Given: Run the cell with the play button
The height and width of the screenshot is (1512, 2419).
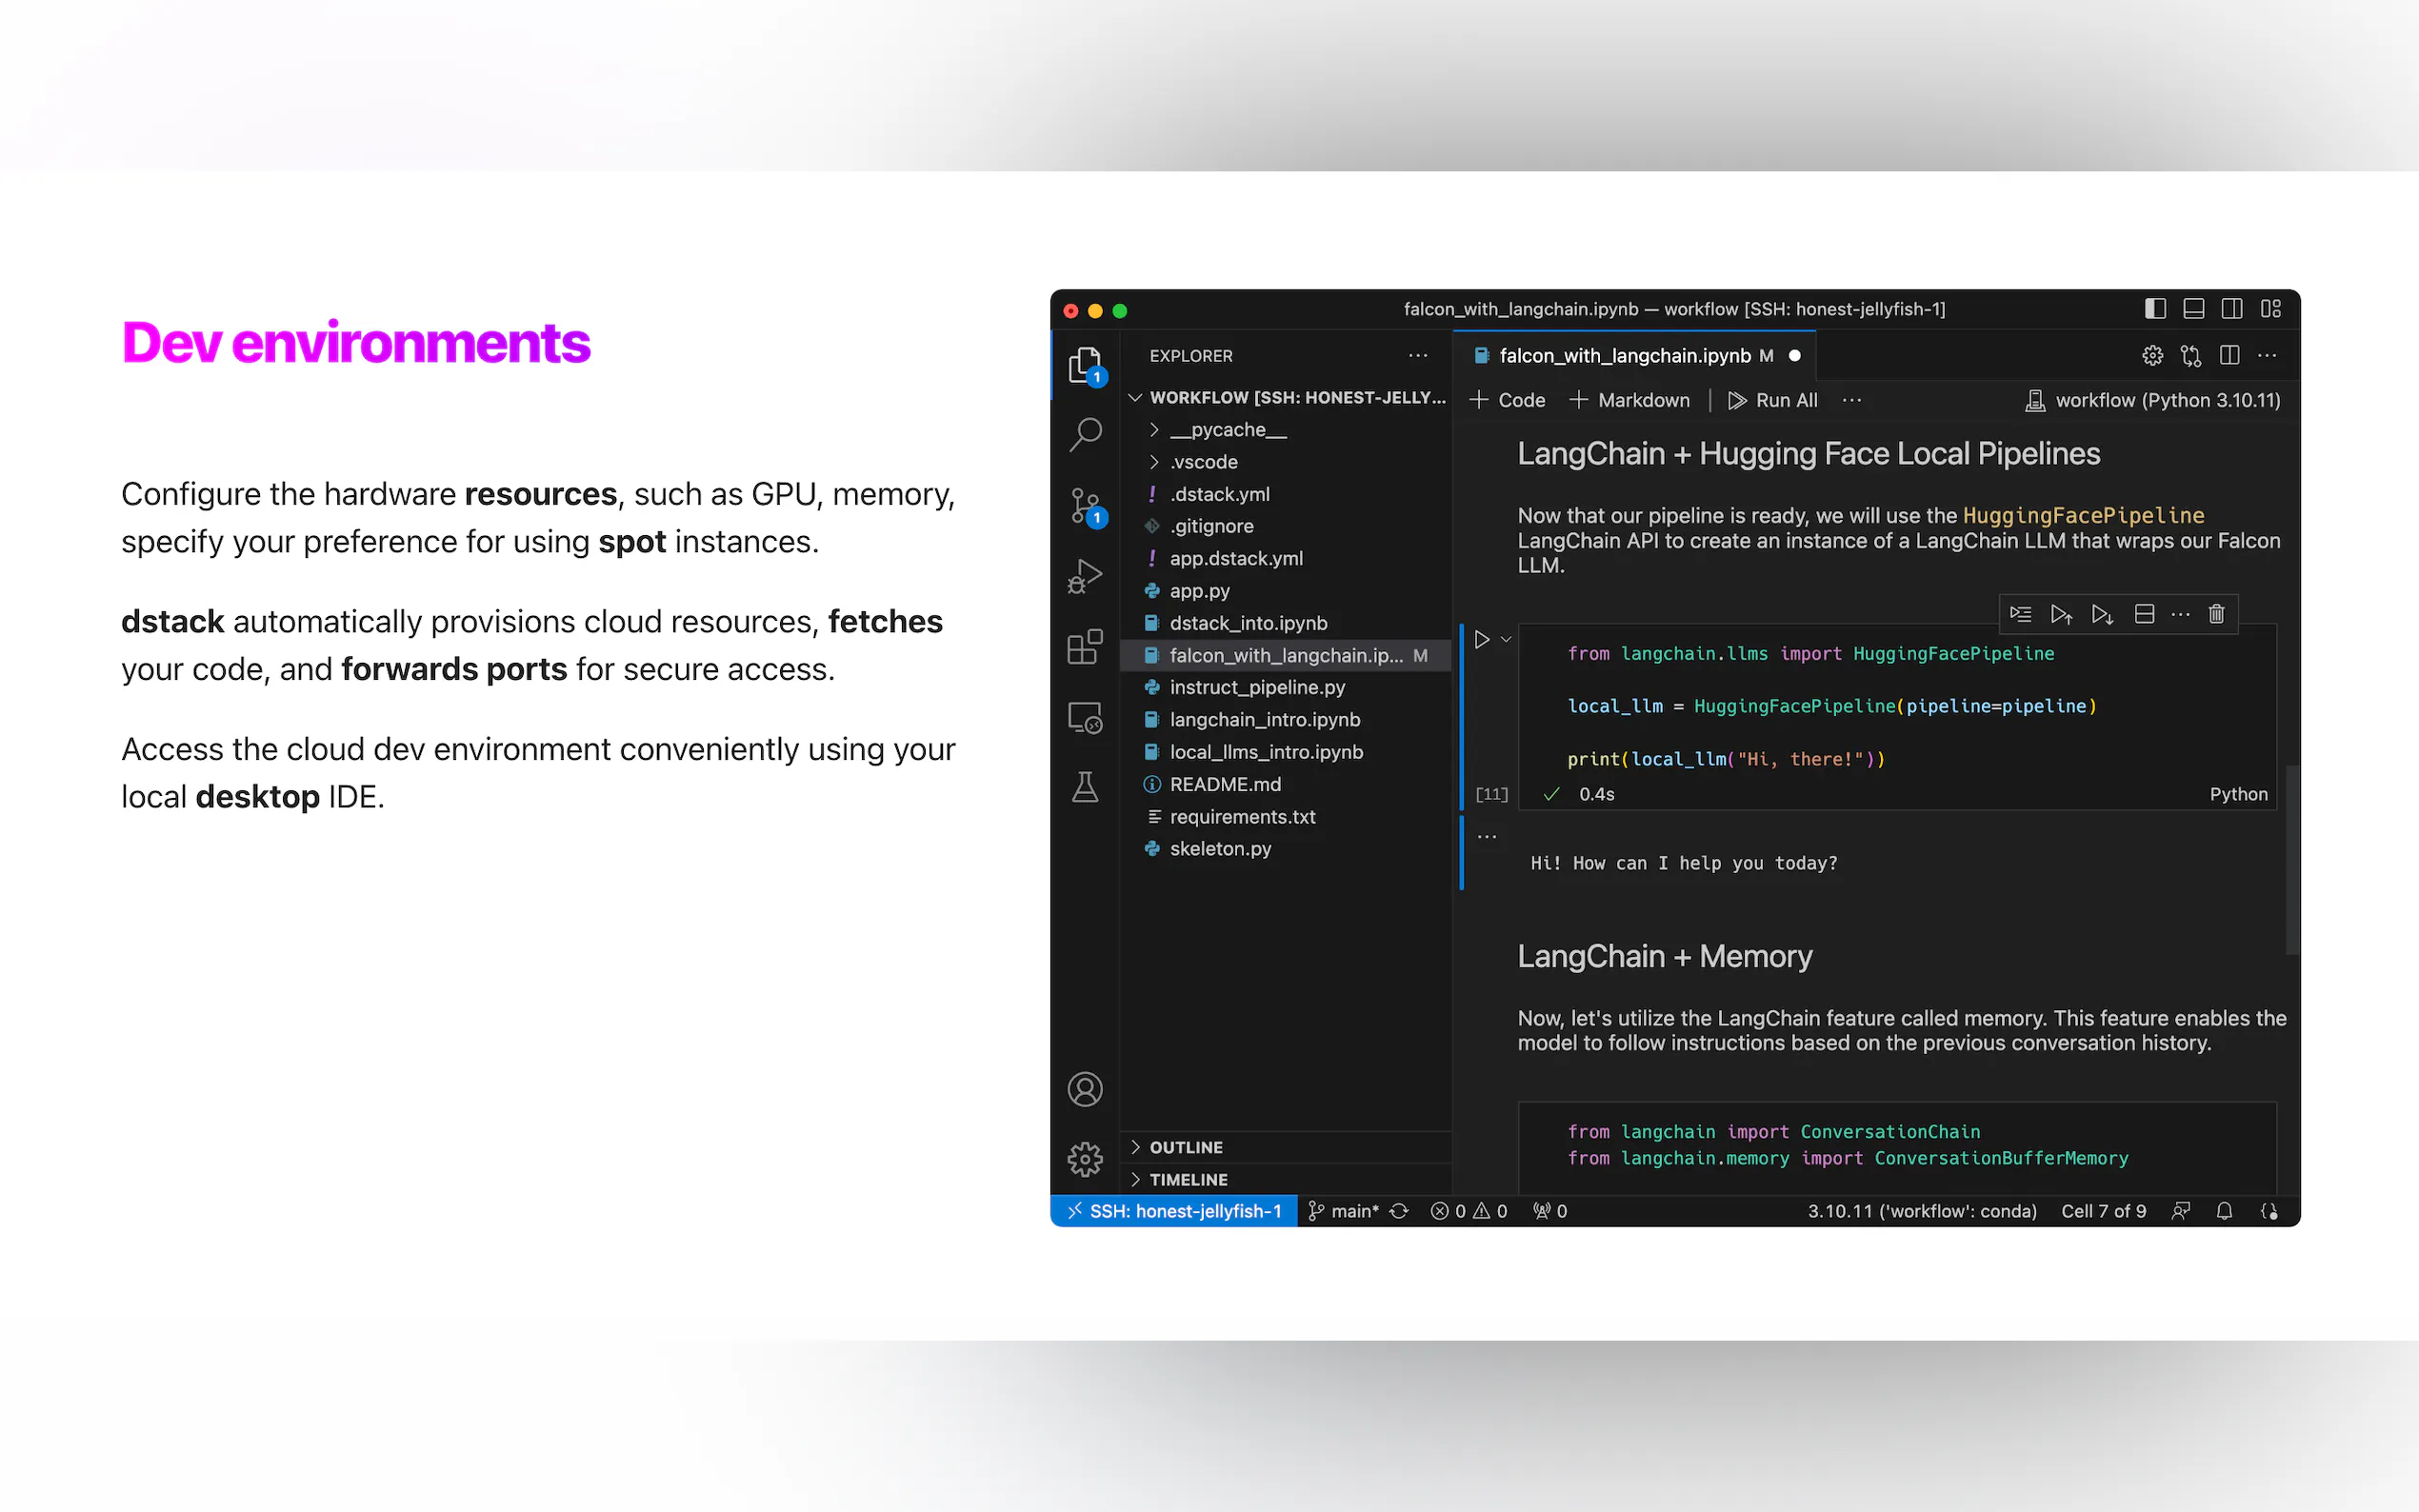Looking at the screenshot, I should coord(1482,639).
